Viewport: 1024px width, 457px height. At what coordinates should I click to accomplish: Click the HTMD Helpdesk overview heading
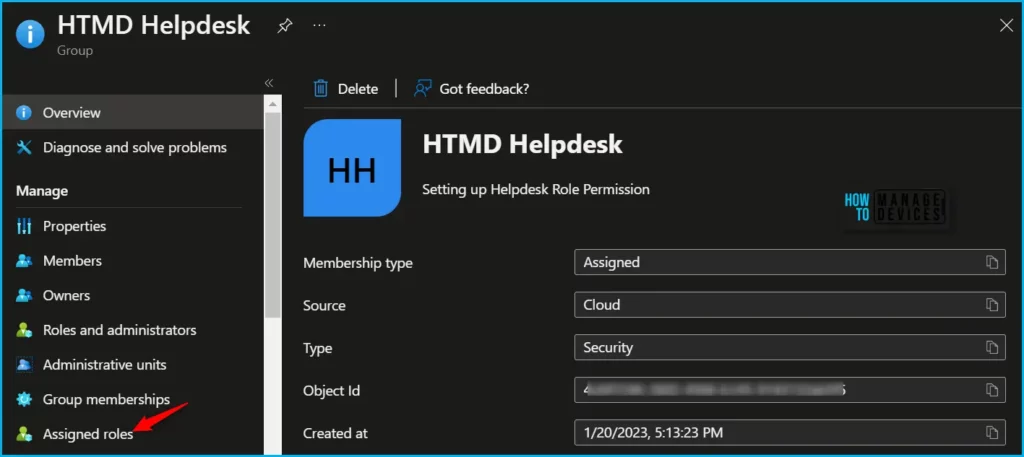coord(522,144)
